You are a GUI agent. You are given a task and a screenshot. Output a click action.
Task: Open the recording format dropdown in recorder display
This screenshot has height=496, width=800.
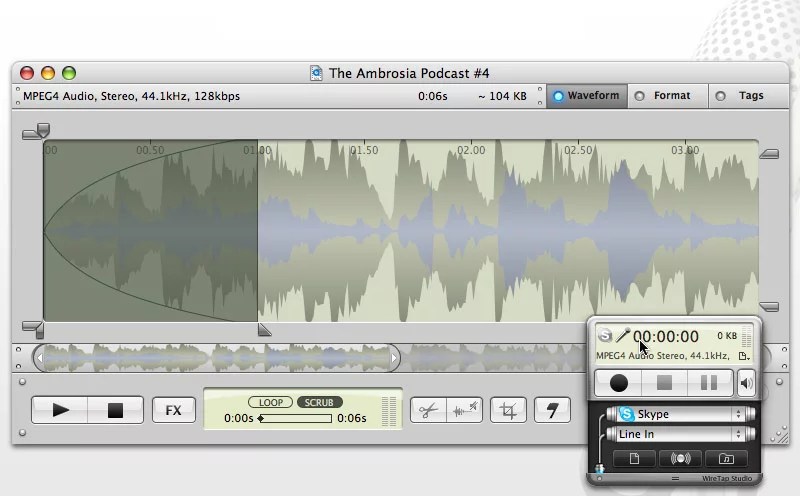(x=743, y=355)
